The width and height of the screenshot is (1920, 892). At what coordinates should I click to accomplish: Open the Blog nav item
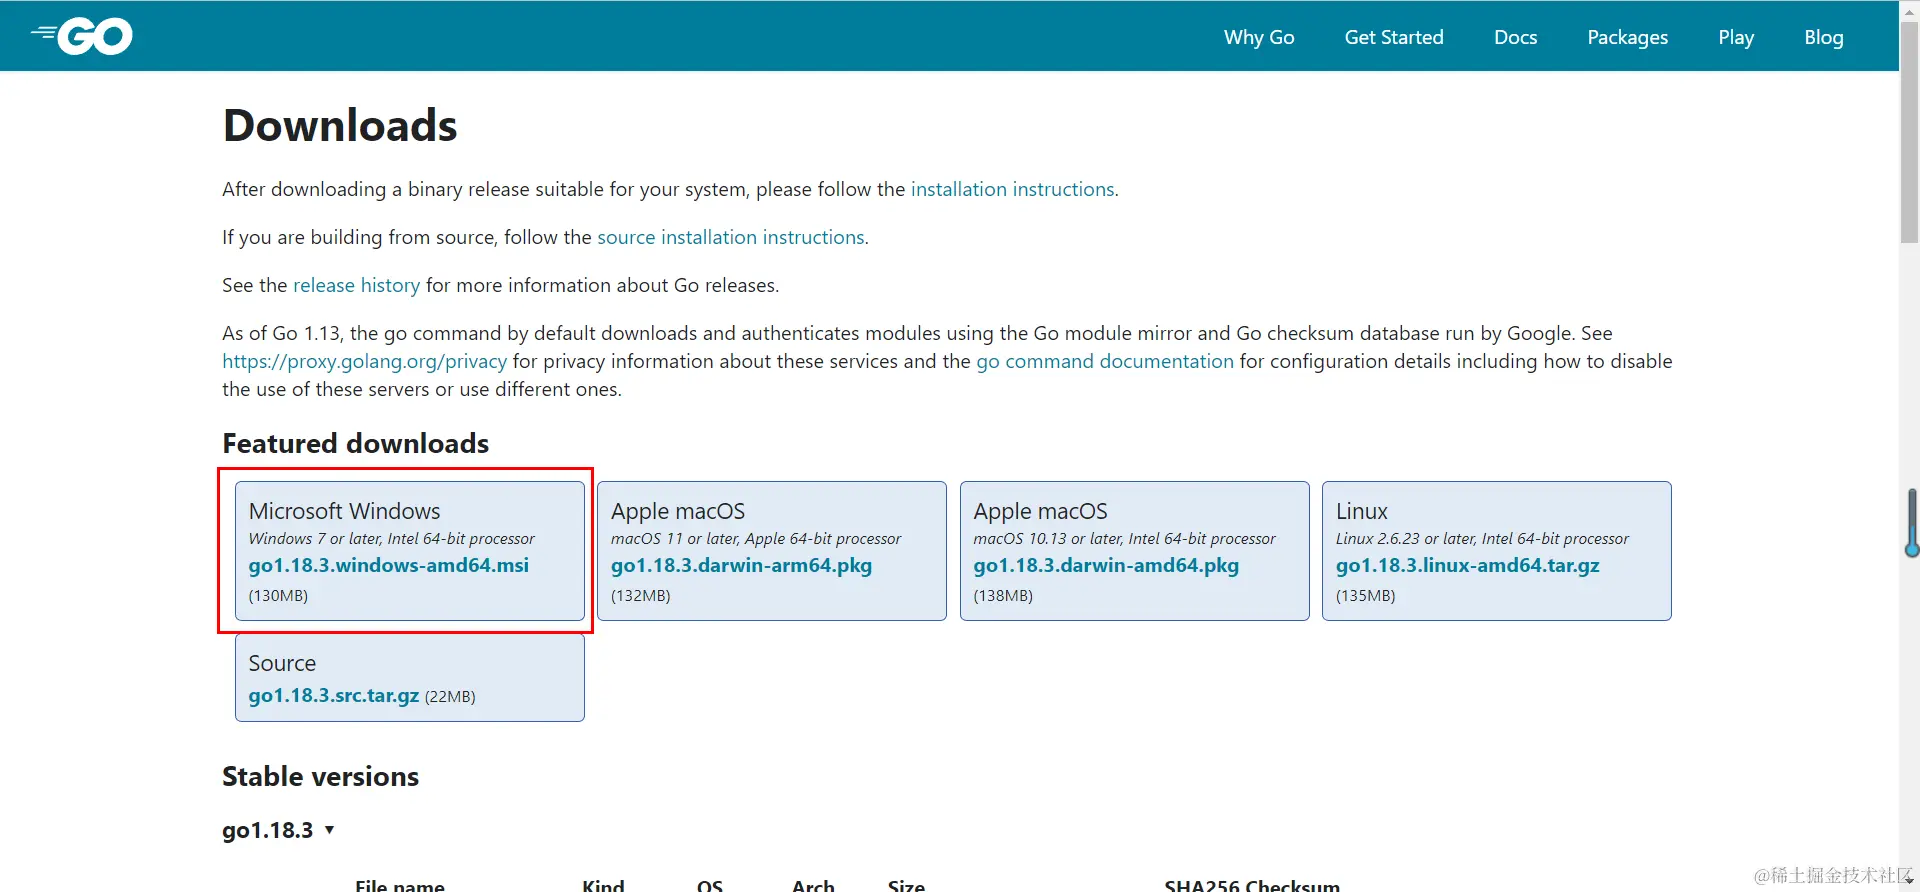[1823, 37]
